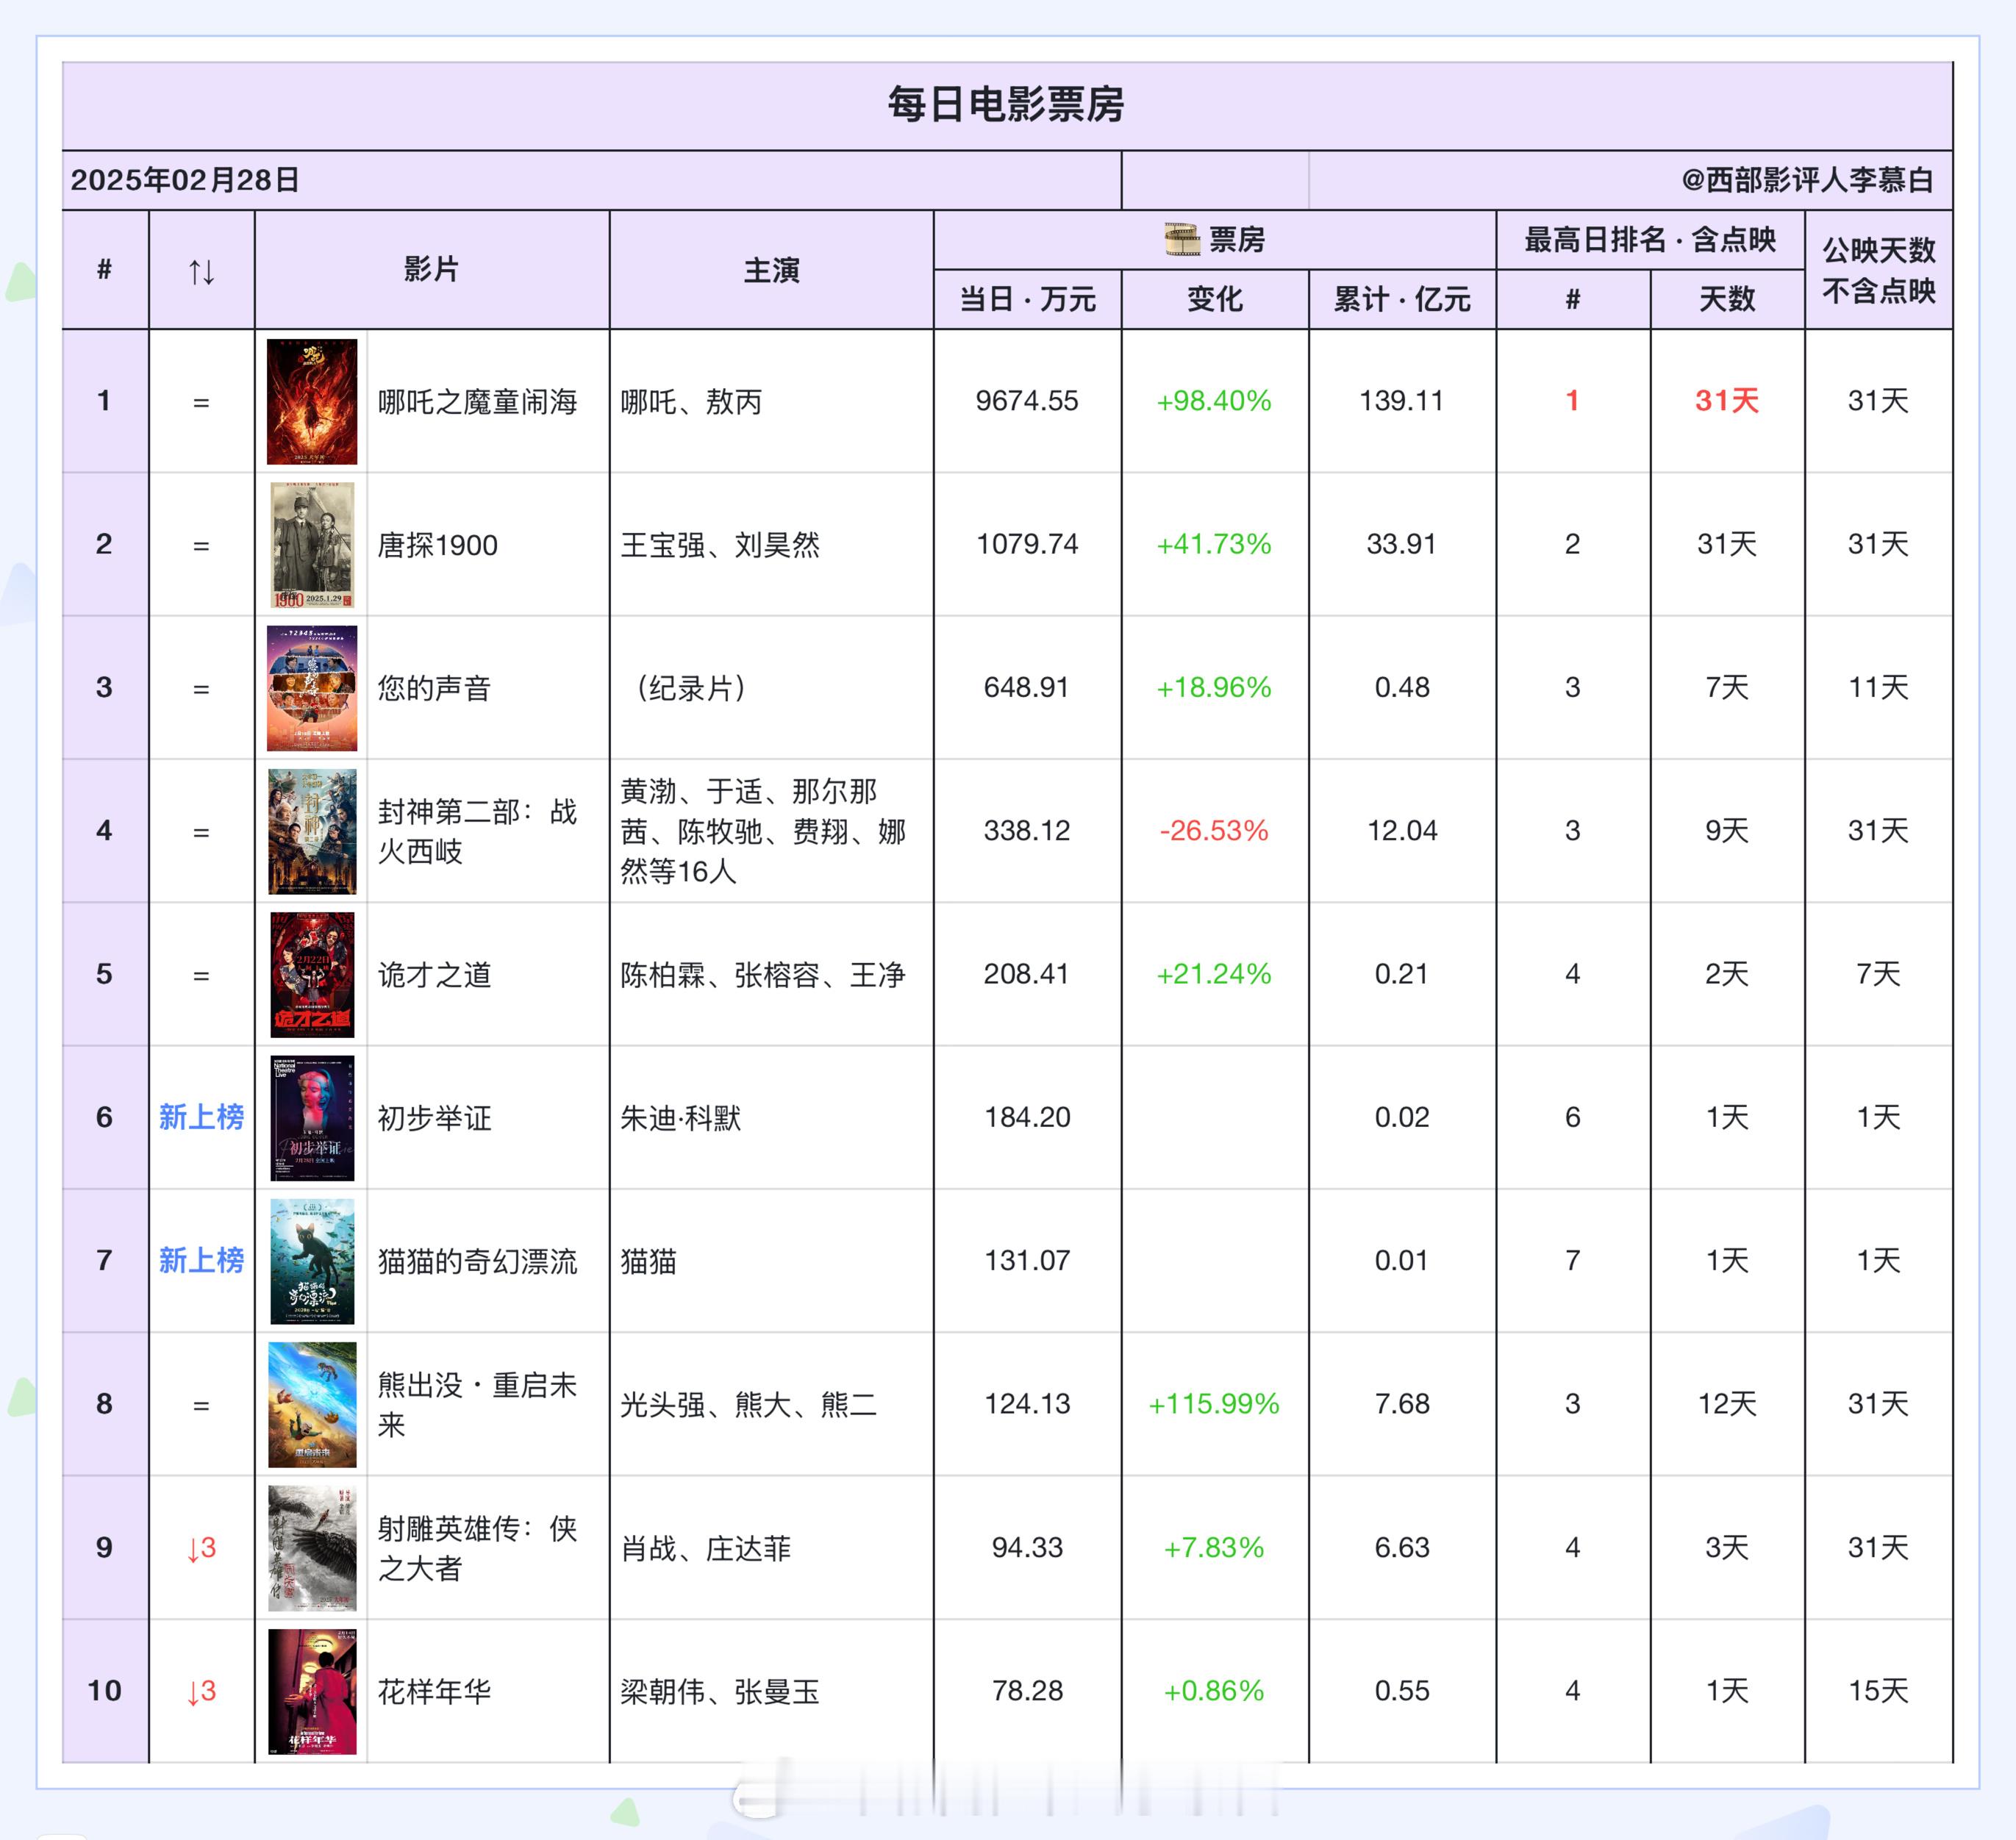
Task: Click the 新上榜 tag for 猫猫的奇幻漂流
Action: (201, 1260)
